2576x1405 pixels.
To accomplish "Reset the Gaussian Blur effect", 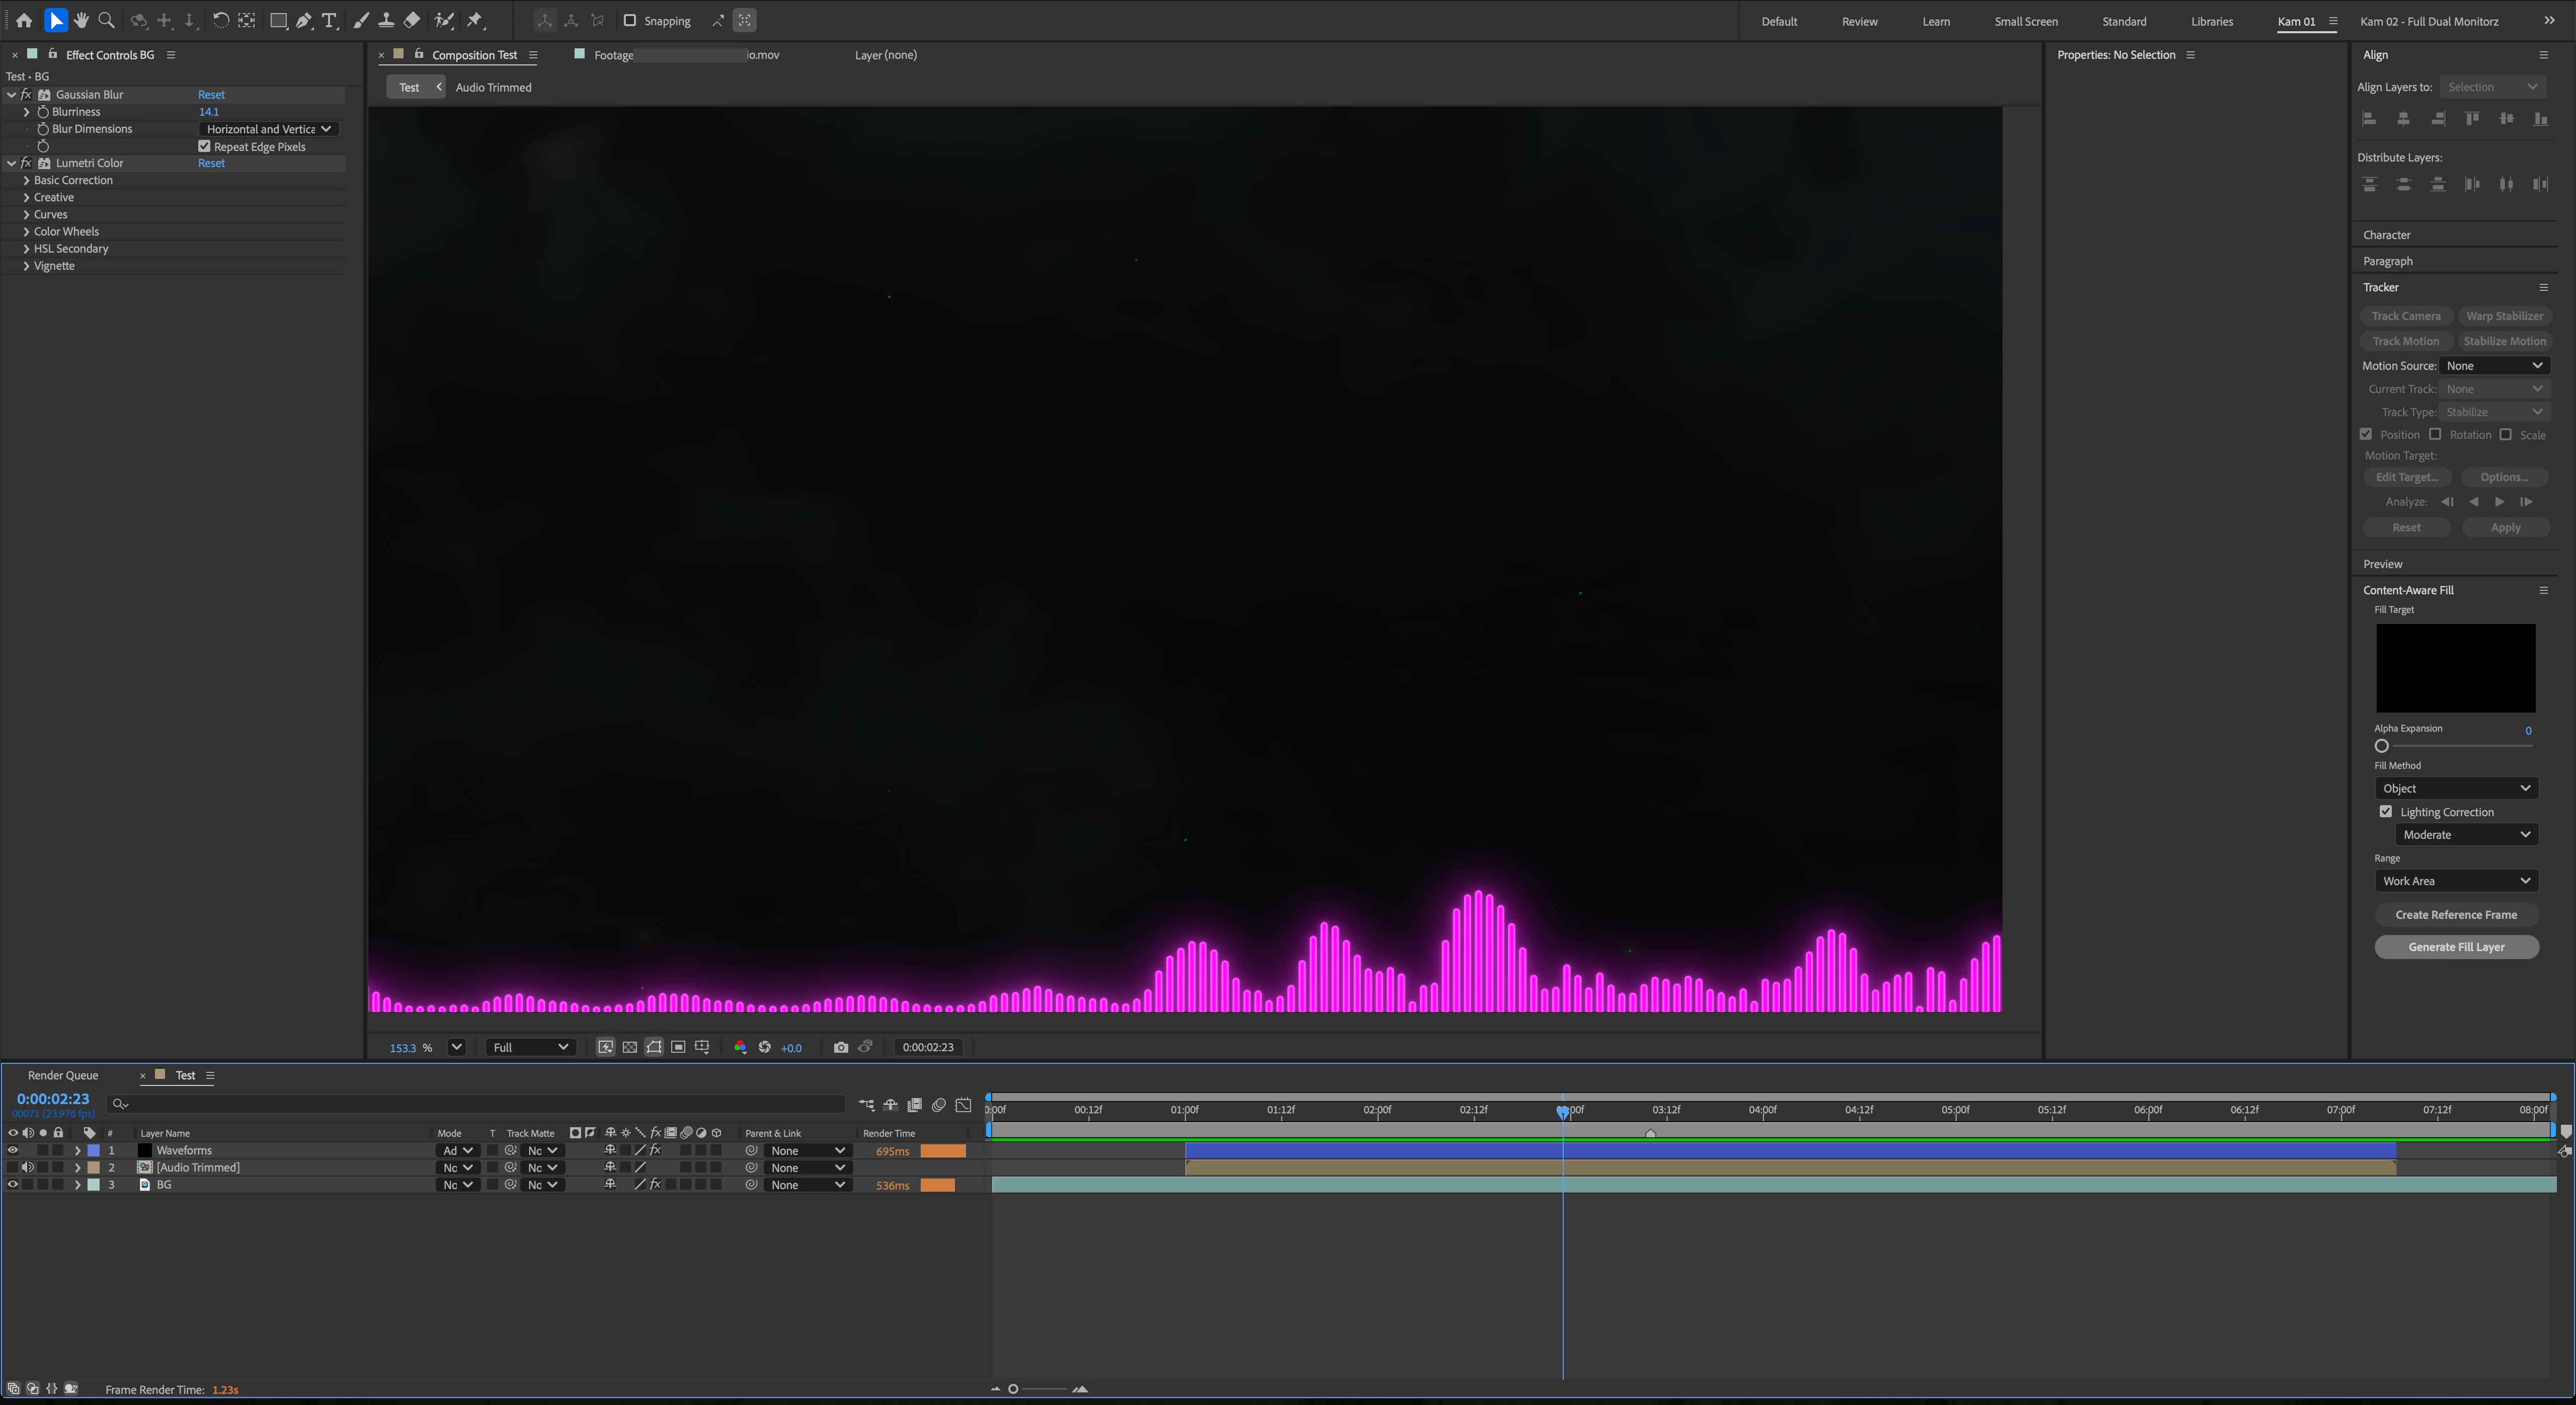I will [211, 95].
